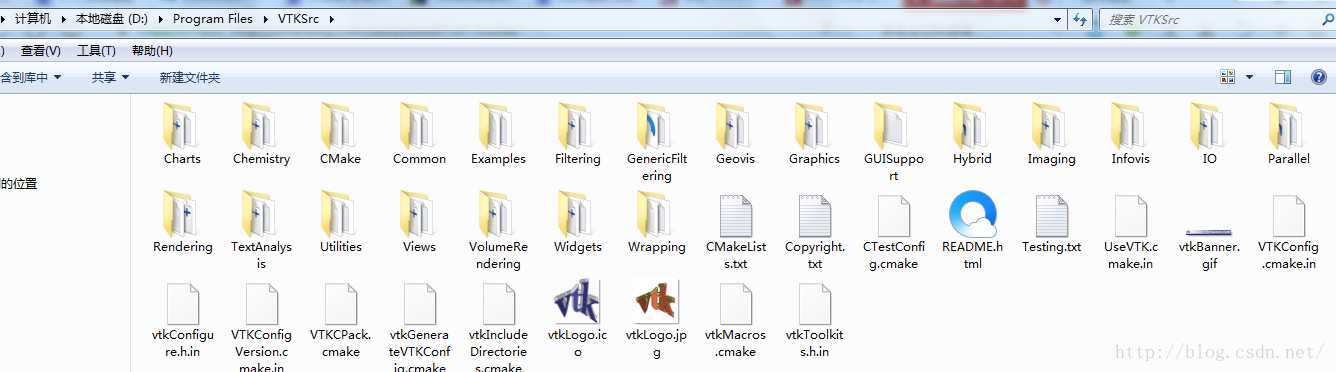Screen dimensions: 1336x372
Task: Toggle the preview pane button
Action: pos(1283,77)
